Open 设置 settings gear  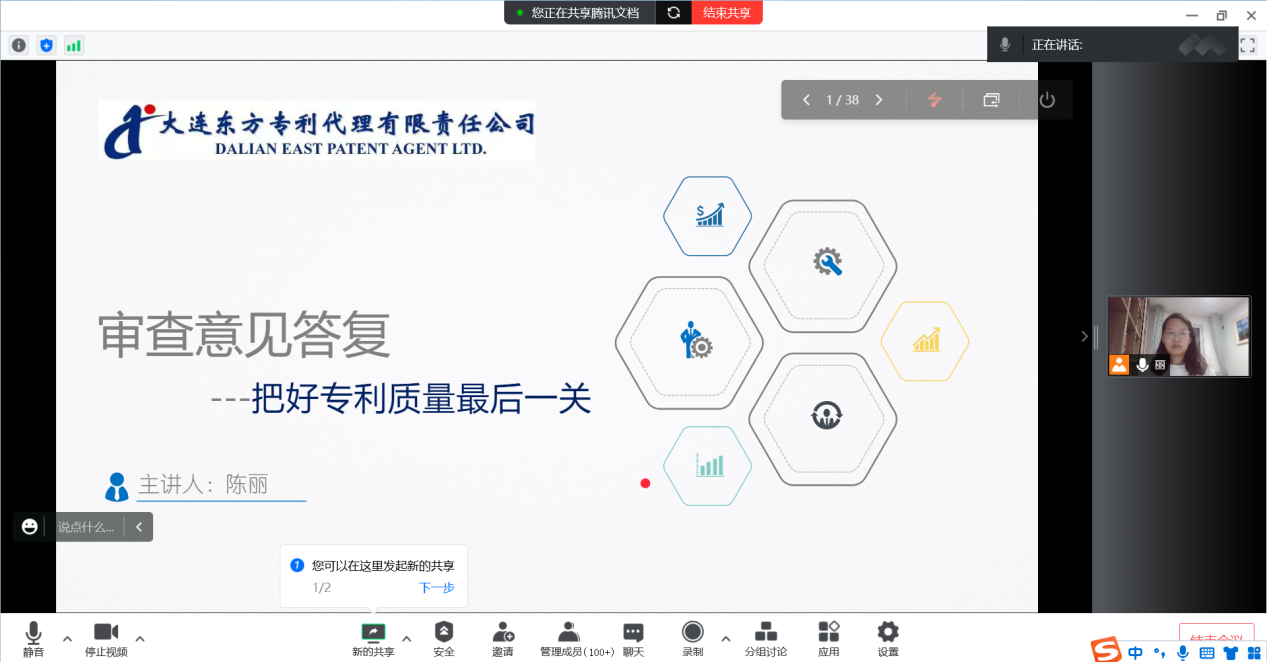[888, 637]
